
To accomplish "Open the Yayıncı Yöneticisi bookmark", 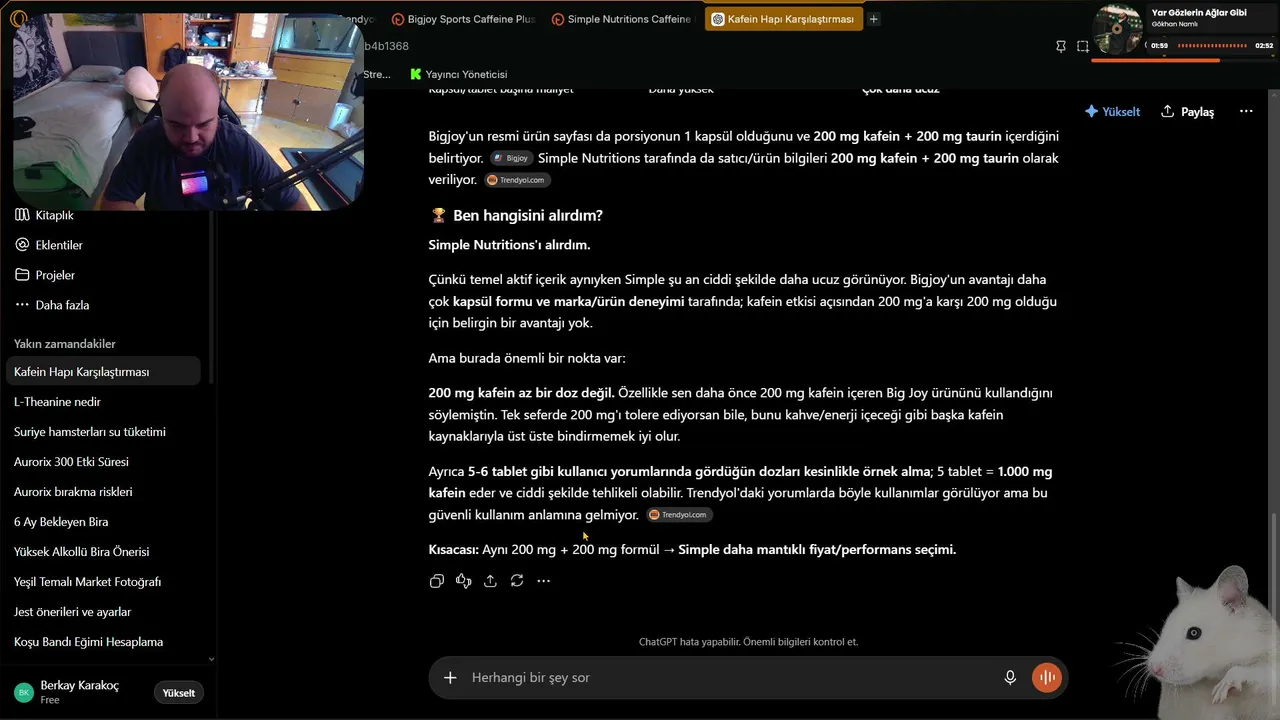I will (x=459, y=74).
